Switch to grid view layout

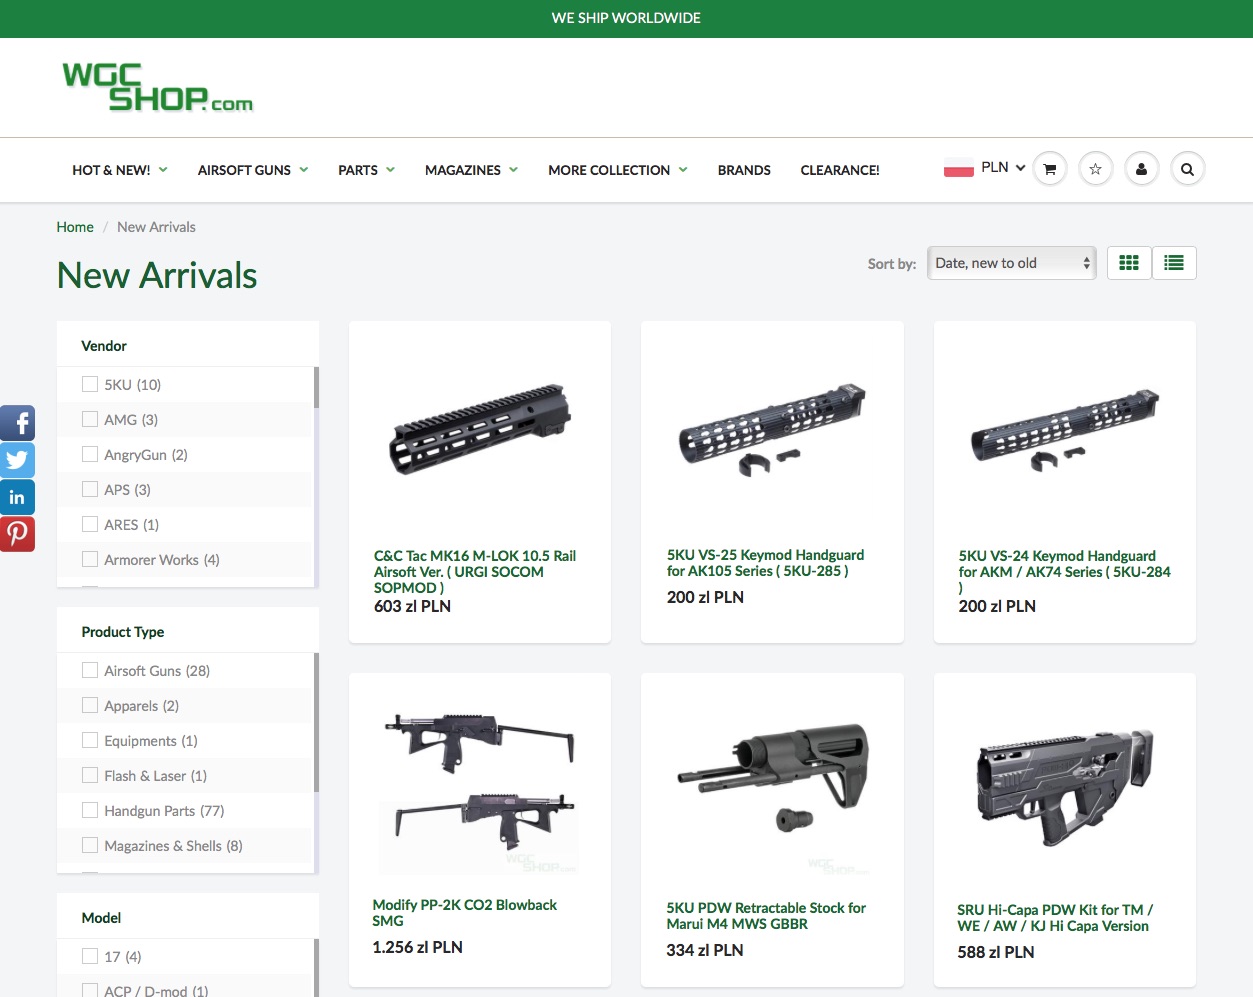[1129, 263]
